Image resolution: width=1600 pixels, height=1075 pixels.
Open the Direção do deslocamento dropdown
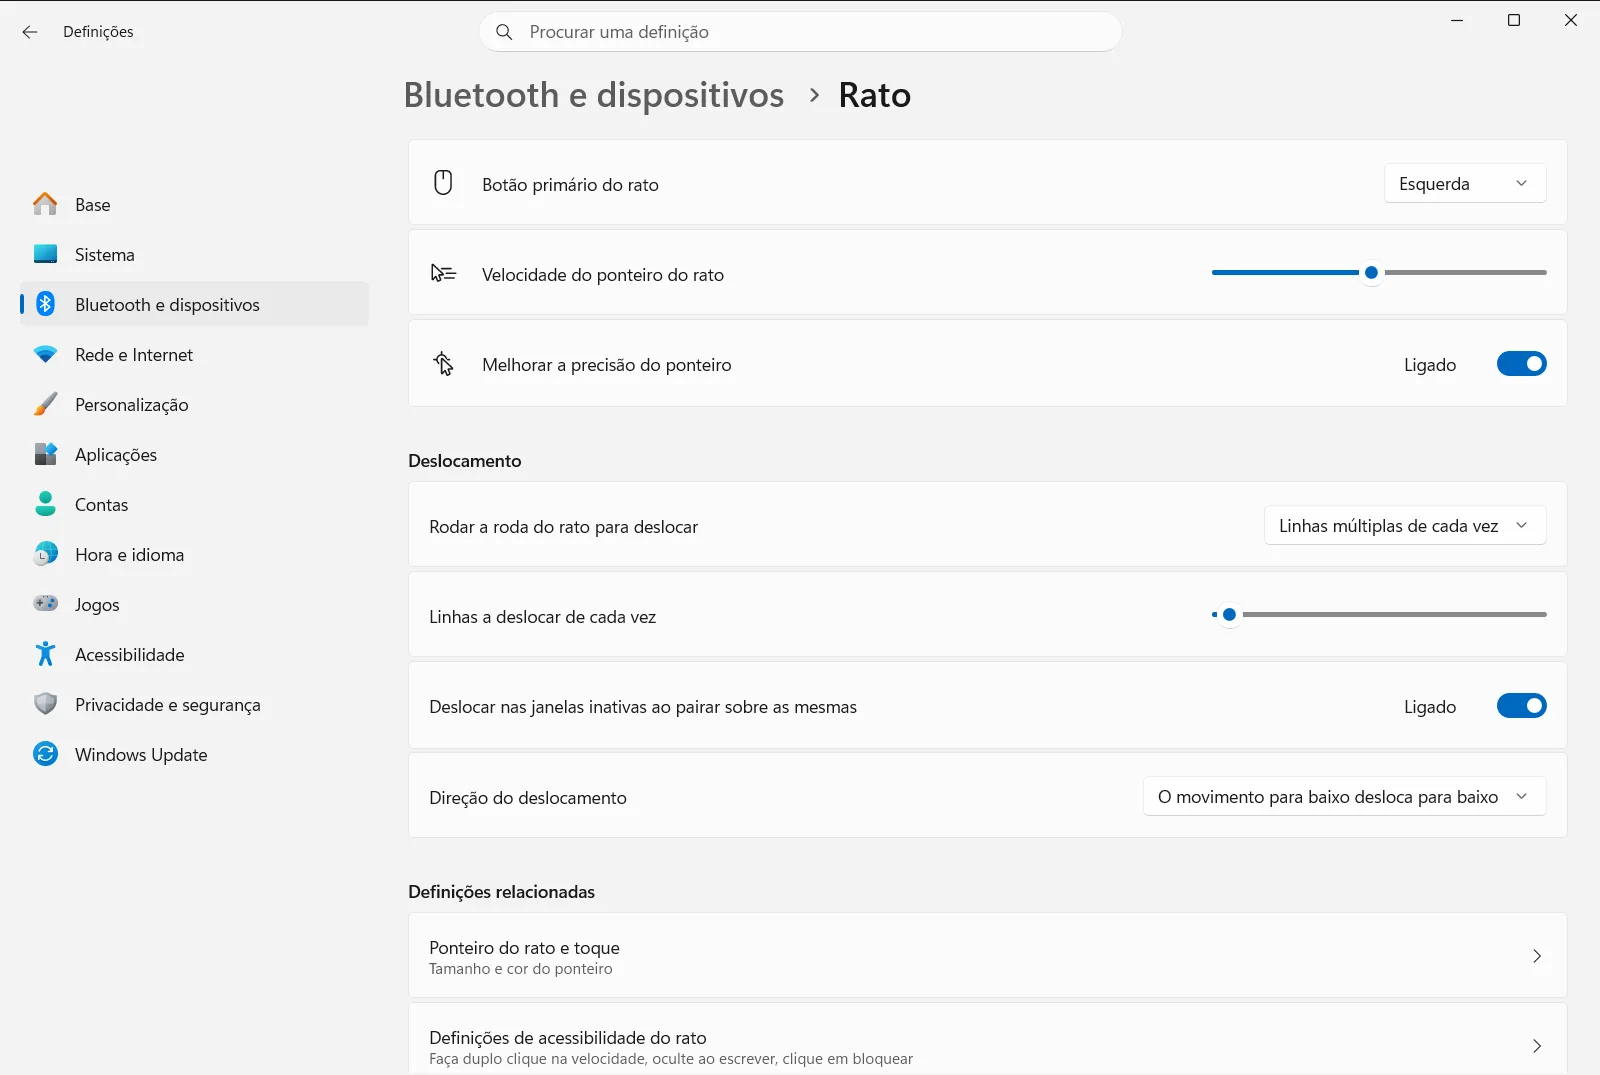(1344, 796)
